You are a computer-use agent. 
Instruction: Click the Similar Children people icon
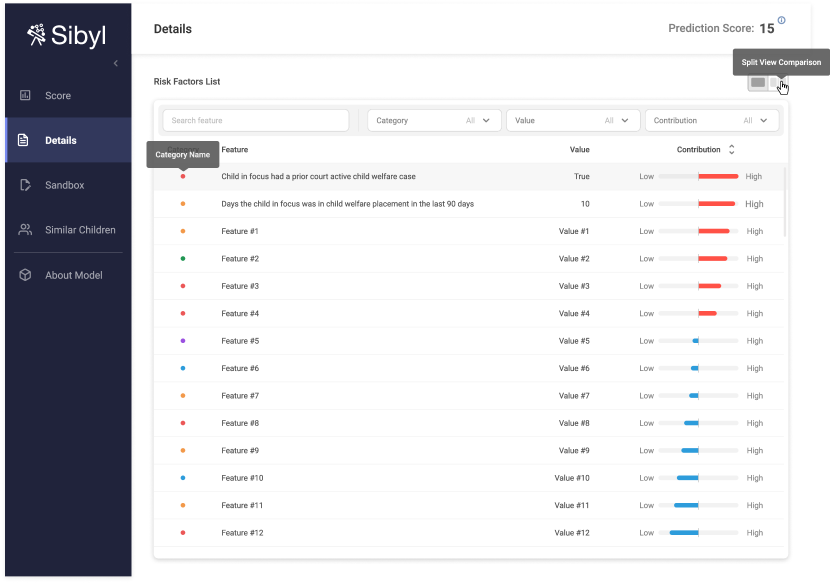pyautogui.click(x=25, y=230)
